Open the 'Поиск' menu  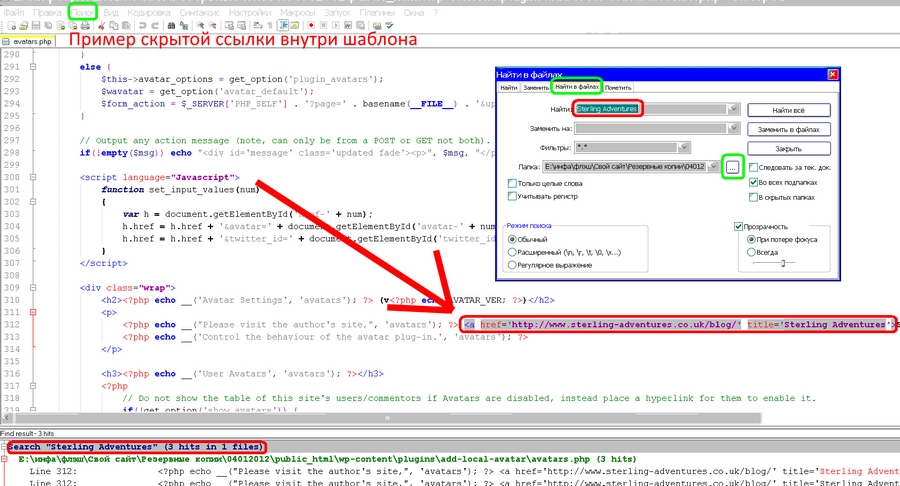point(83,12)
